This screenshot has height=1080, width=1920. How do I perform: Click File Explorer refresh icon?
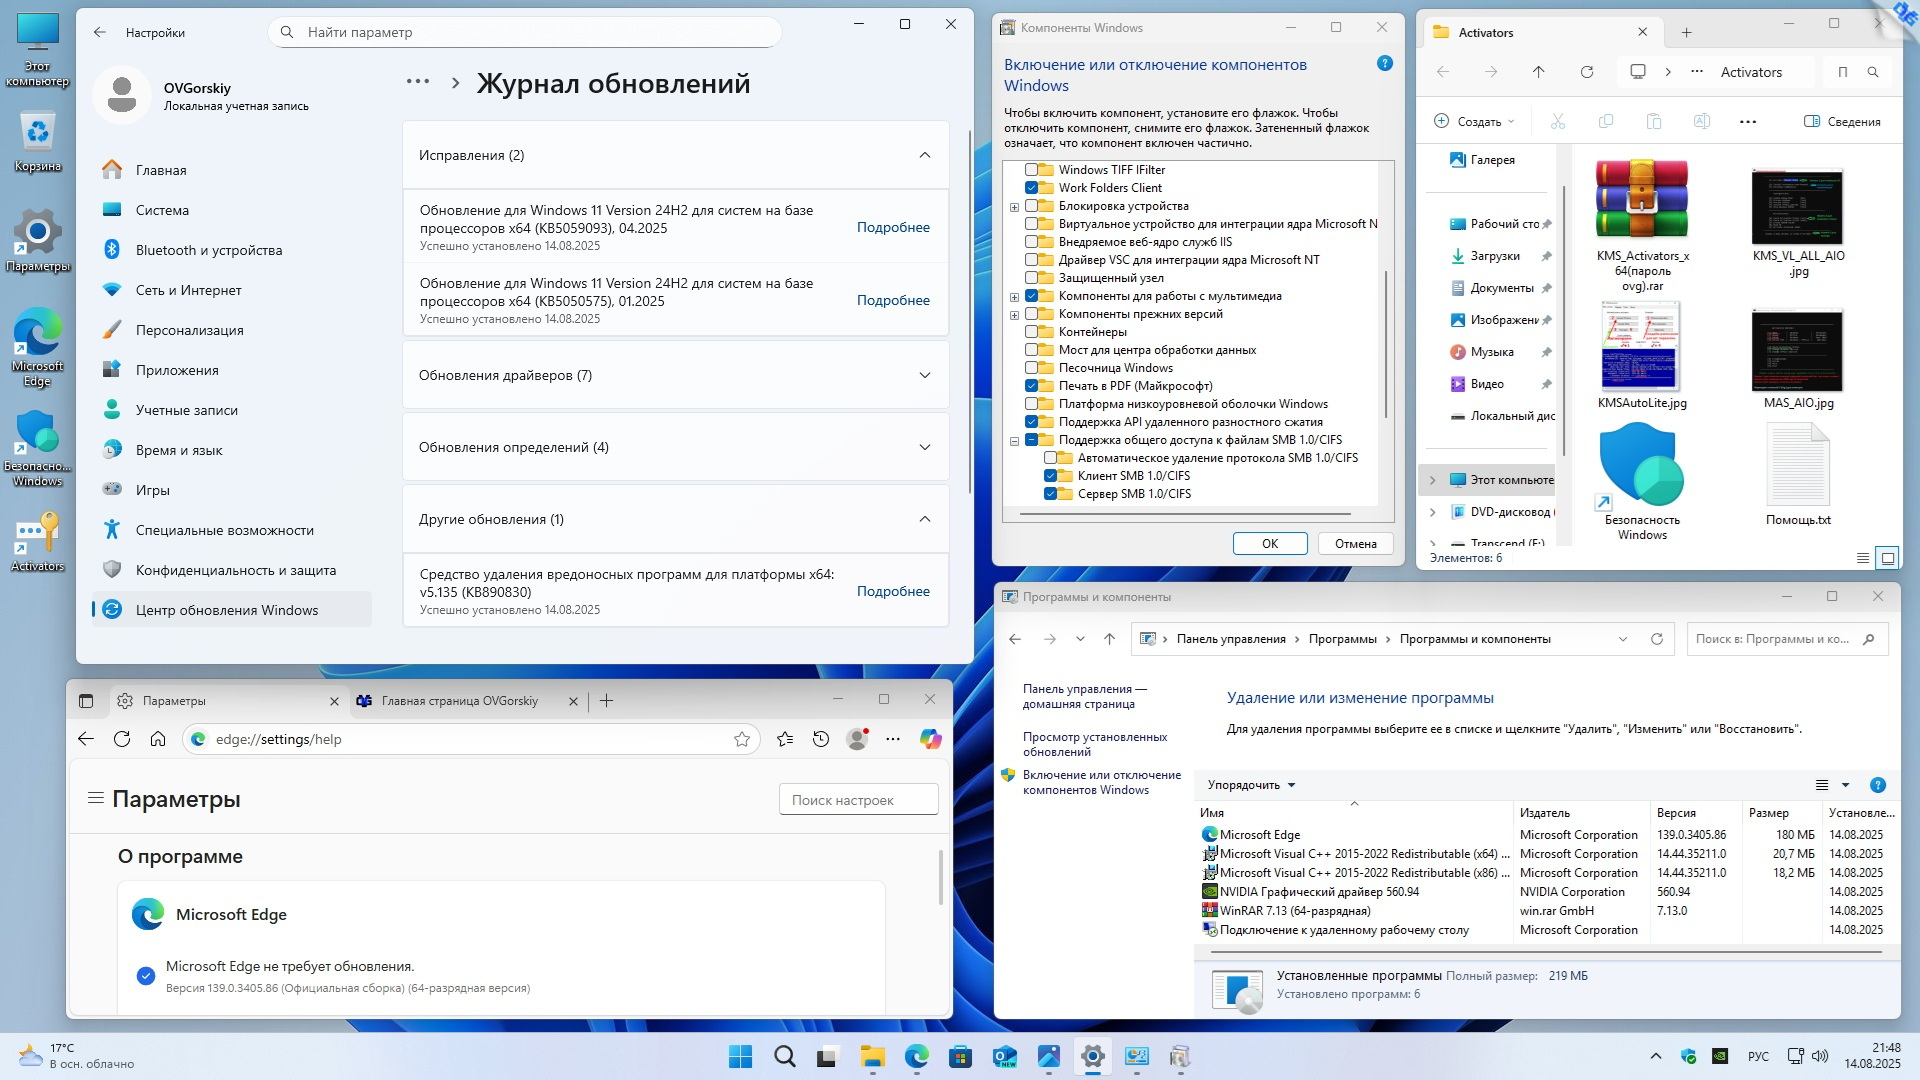click(1587, 72)
